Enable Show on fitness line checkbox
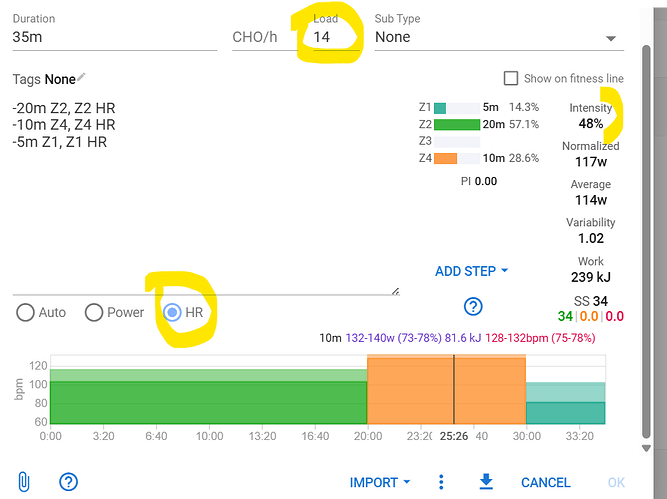Image resolution: width=667 pixels, height=499 pixels. click(511, 78)
